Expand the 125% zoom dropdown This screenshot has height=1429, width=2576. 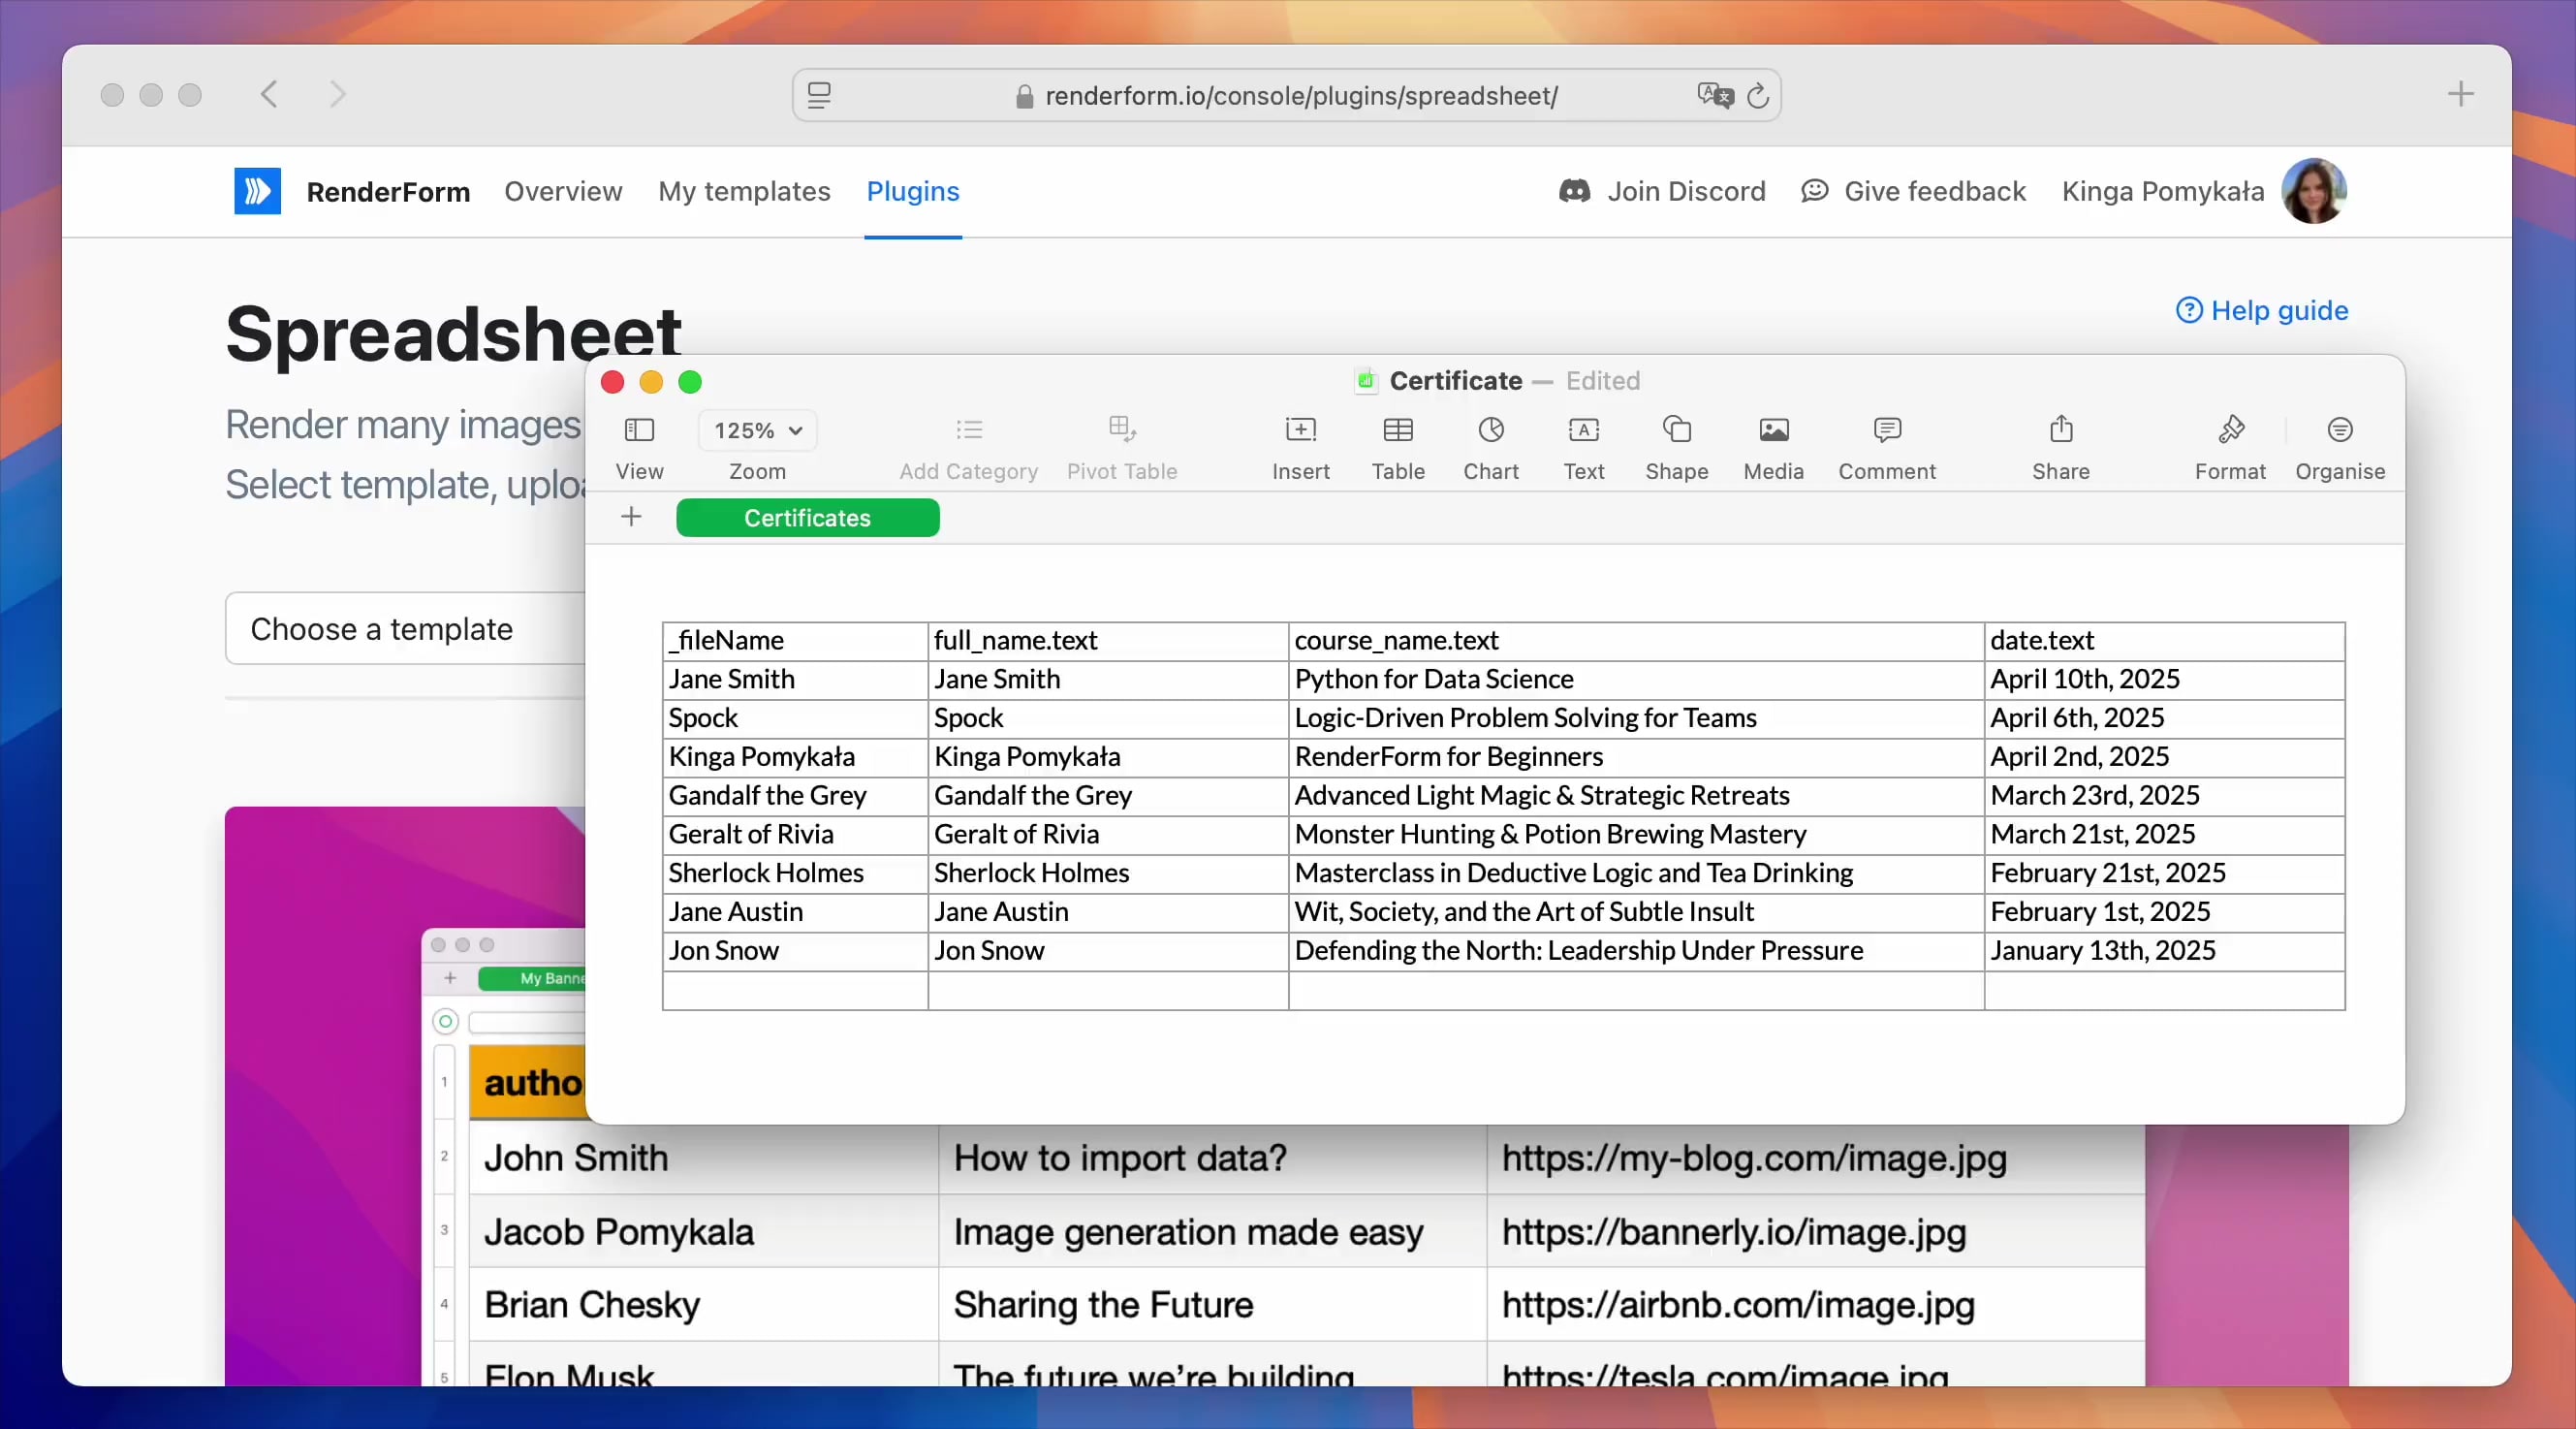[x=757, y=431]
